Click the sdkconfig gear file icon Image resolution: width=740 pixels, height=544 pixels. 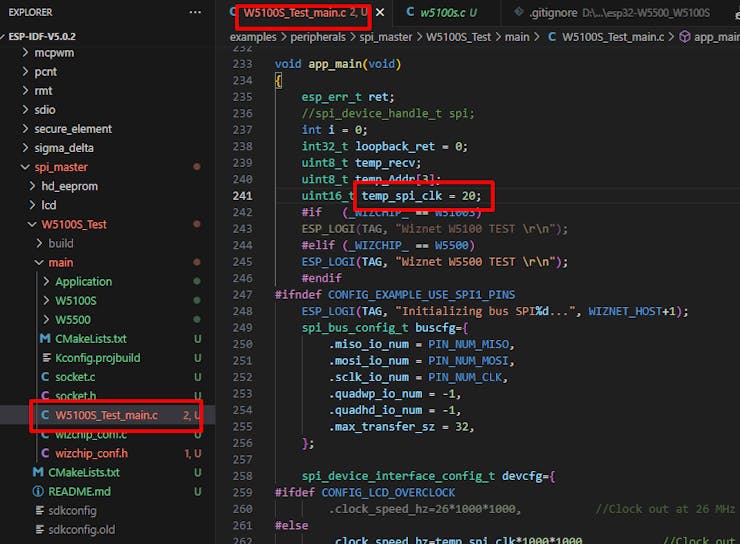coord(40,510)
